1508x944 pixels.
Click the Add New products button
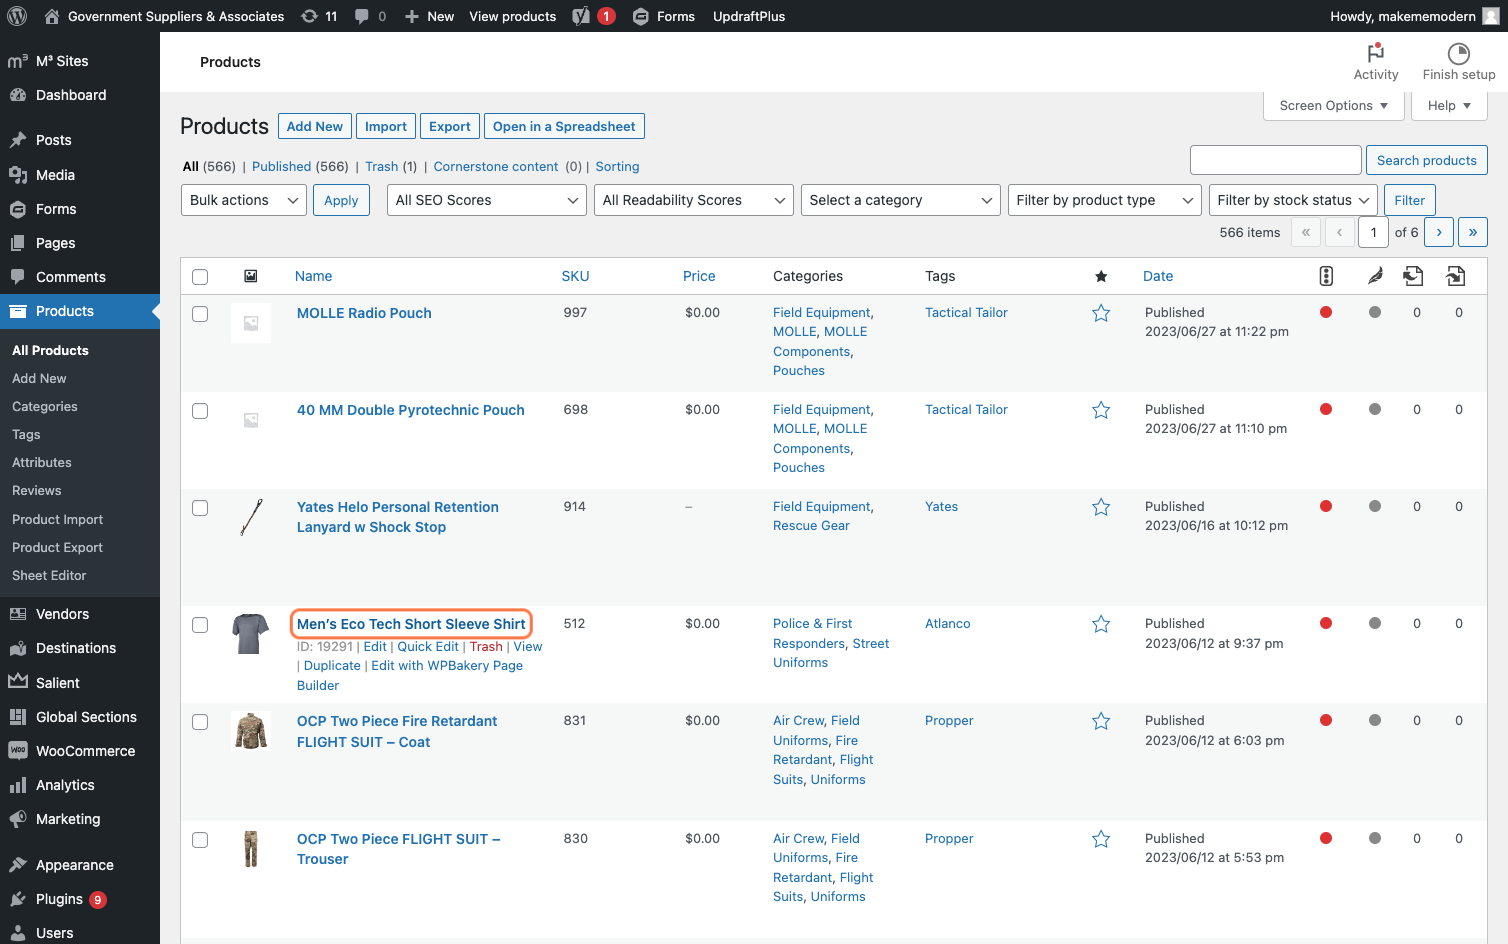[x=315, y=126]
